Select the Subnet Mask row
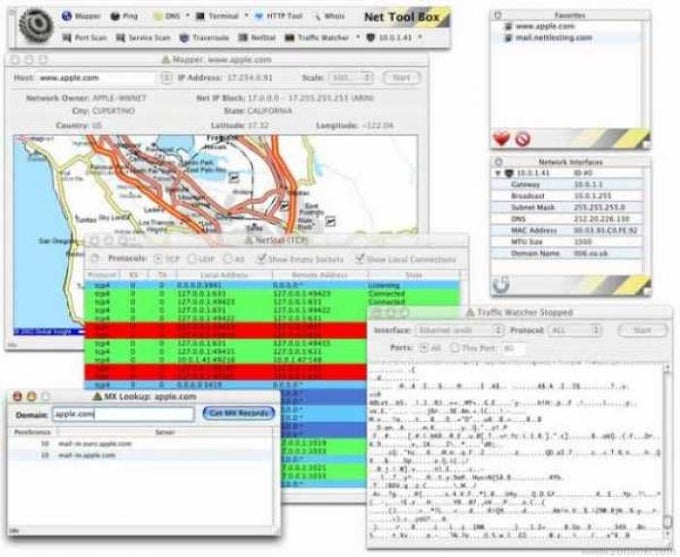Screen dimensions: 680x557 tap(567, 208)
